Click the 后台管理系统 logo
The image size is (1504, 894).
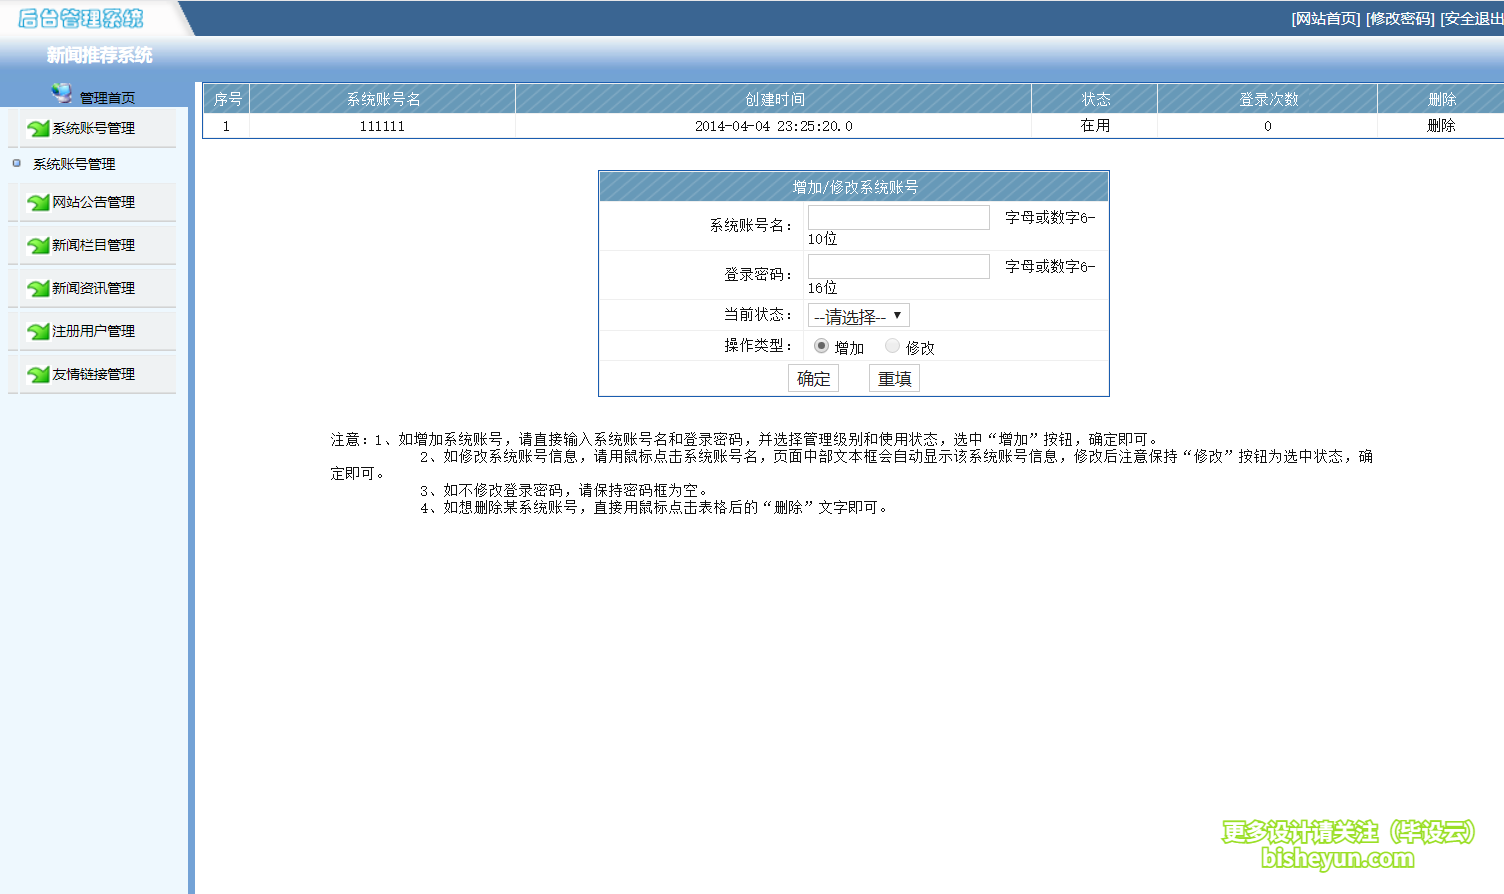(x=81, y=18)
